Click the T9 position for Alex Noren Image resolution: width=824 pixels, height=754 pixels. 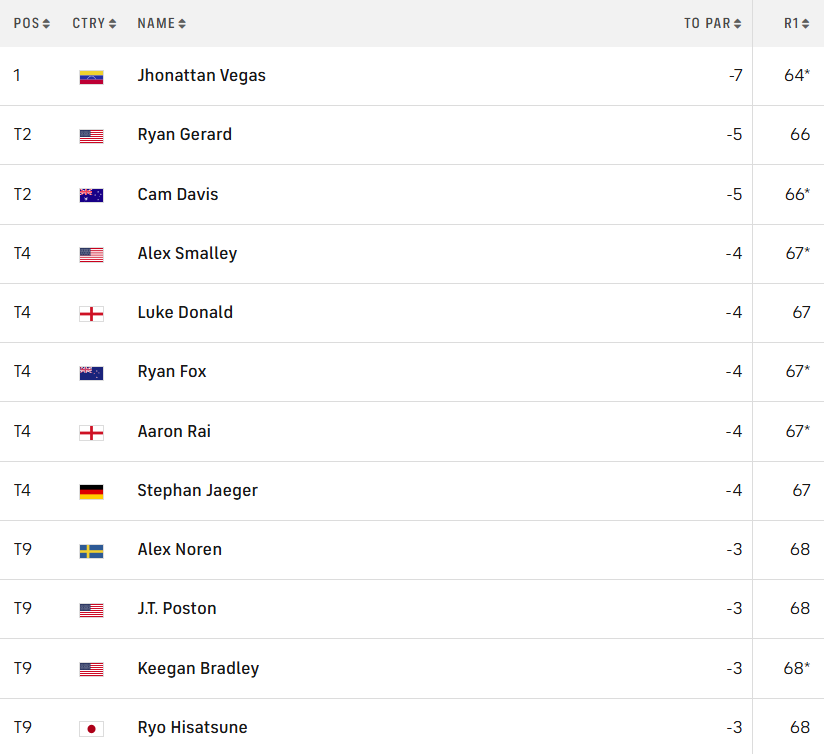[x=23, y=550]
